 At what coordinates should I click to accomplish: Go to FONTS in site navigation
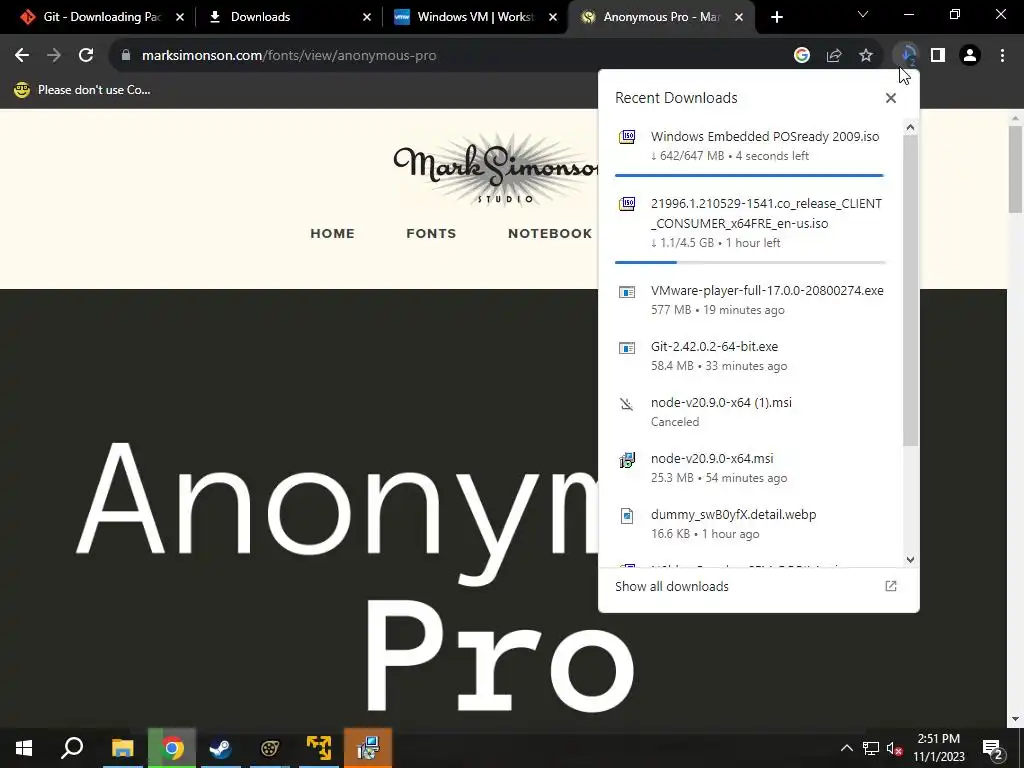431,234
